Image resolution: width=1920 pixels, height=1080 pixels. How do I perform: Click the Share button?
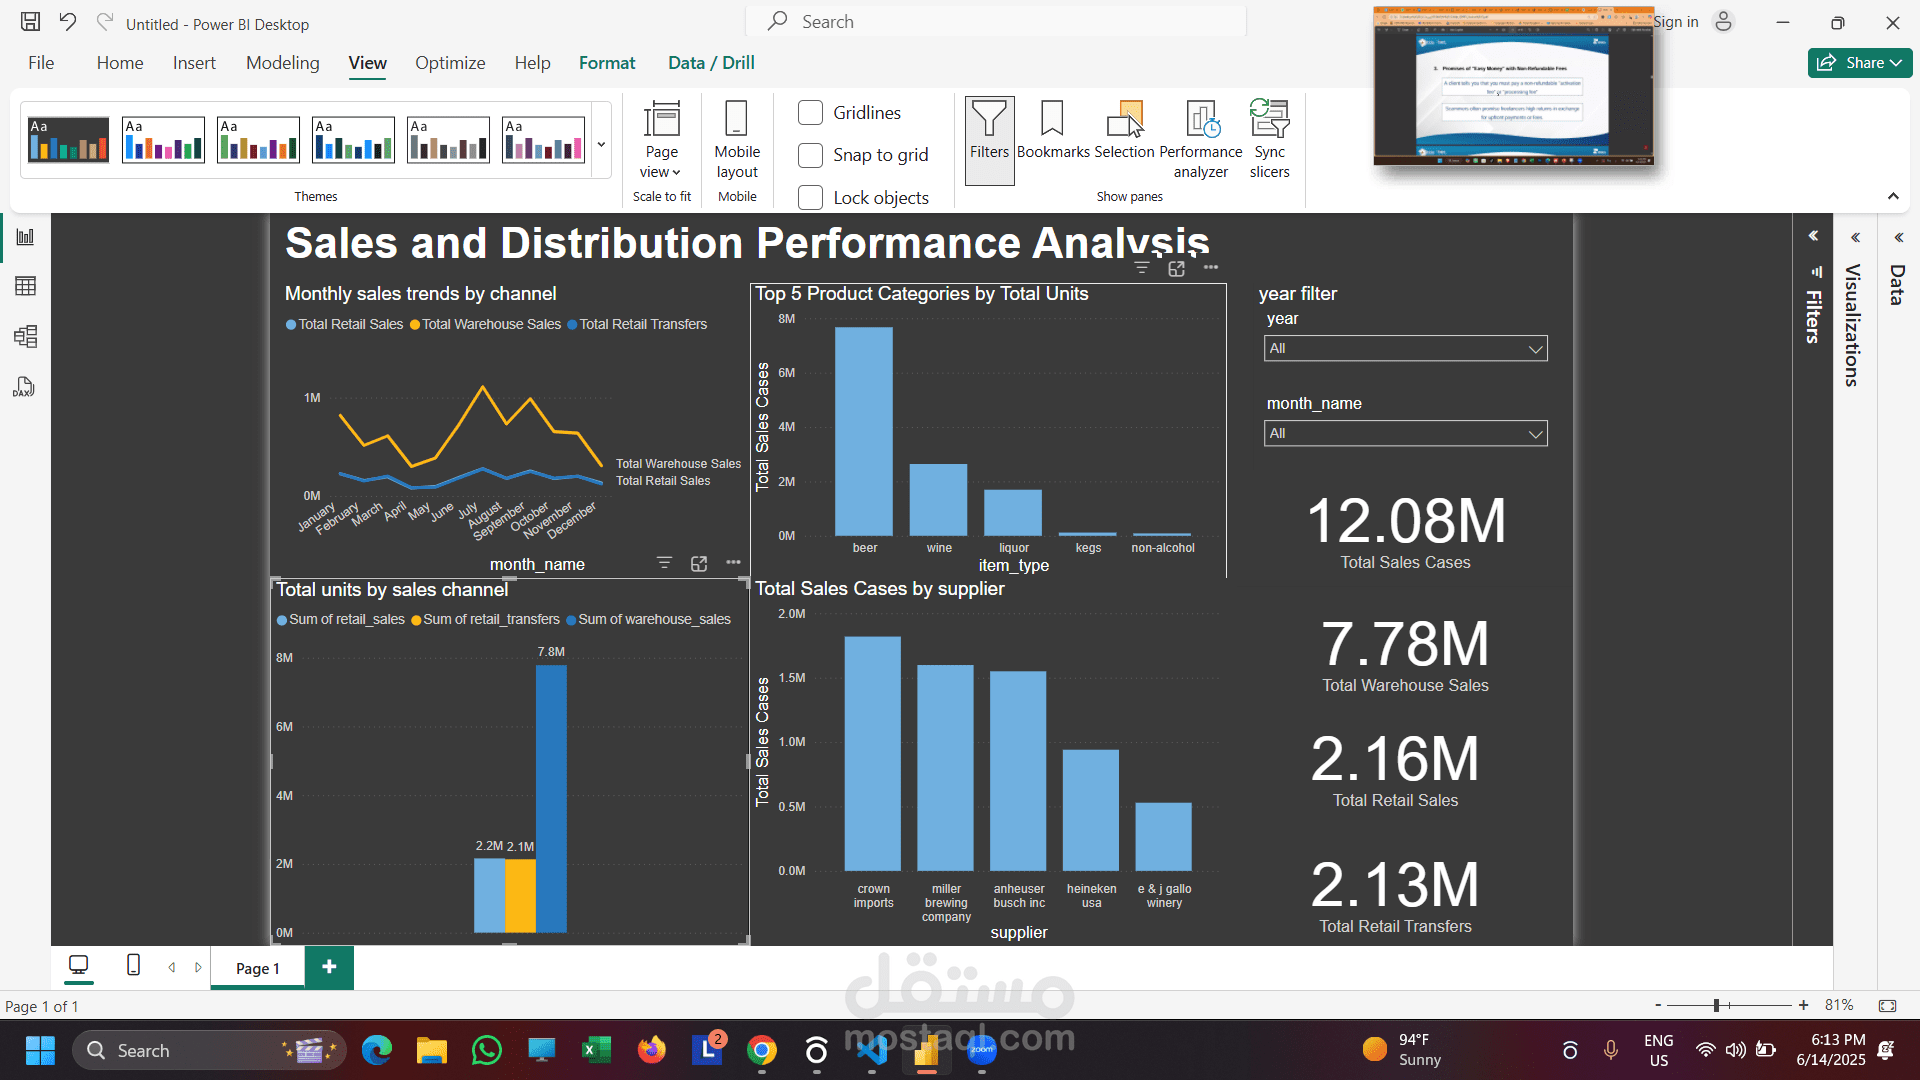[x=1858, y=62]
